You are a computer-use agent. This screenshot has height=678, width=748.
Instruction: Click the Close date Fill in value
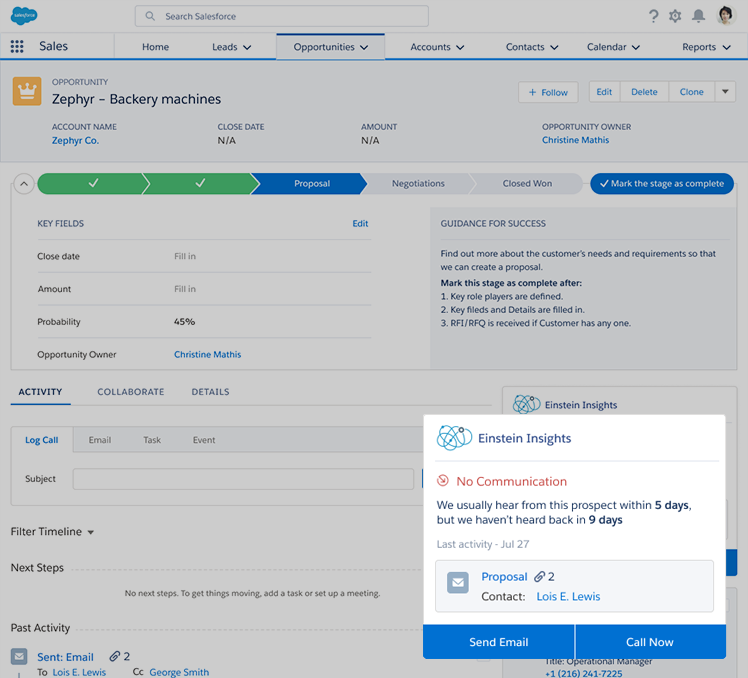click(185, 256)
